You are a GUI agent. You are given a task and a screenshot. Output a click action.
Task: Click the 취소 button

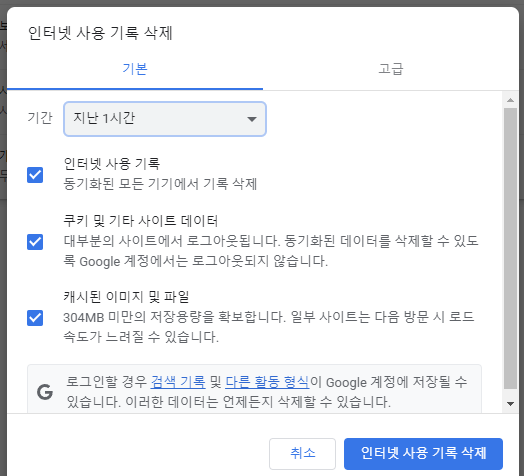pos(302,454)
